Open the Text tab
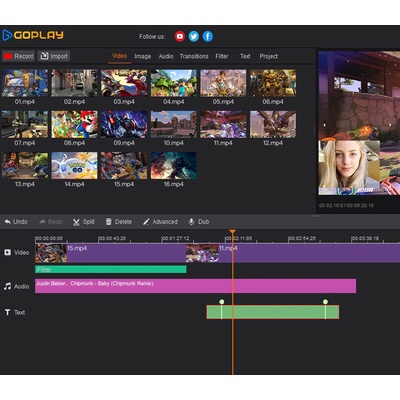The height and width of the screenshot is (400, 400). [x=245, y=56]
